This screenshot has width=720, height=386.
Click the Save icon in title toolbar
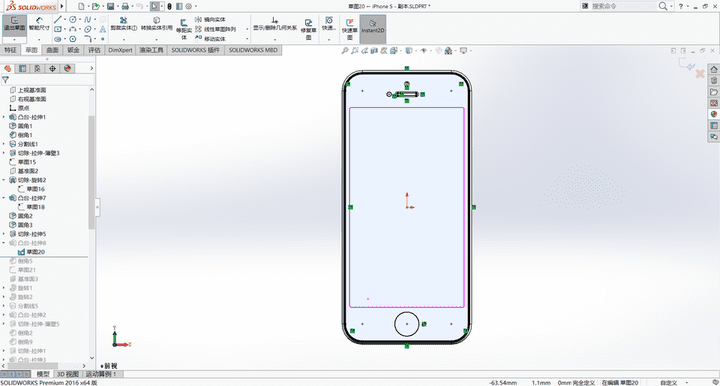111,6
